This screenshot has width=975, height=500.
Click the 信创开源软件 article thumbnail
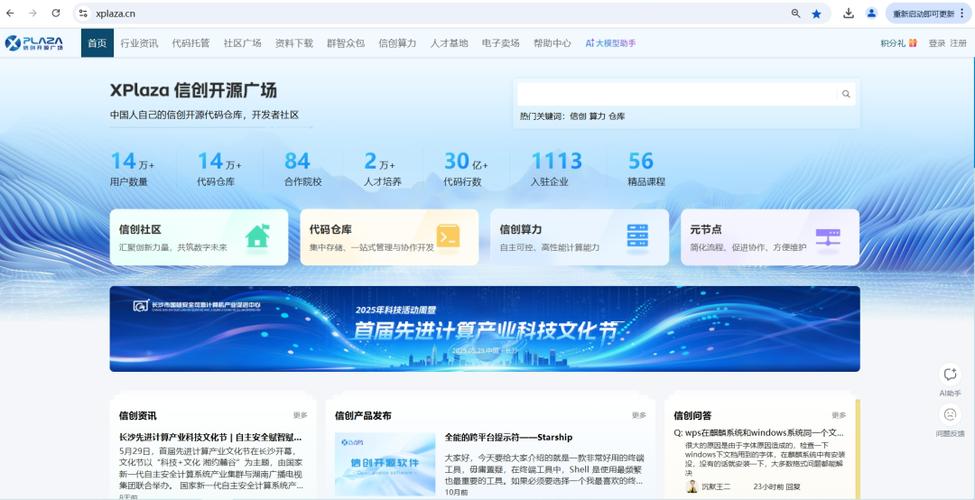pyautogui.click(x=385, y=463)
